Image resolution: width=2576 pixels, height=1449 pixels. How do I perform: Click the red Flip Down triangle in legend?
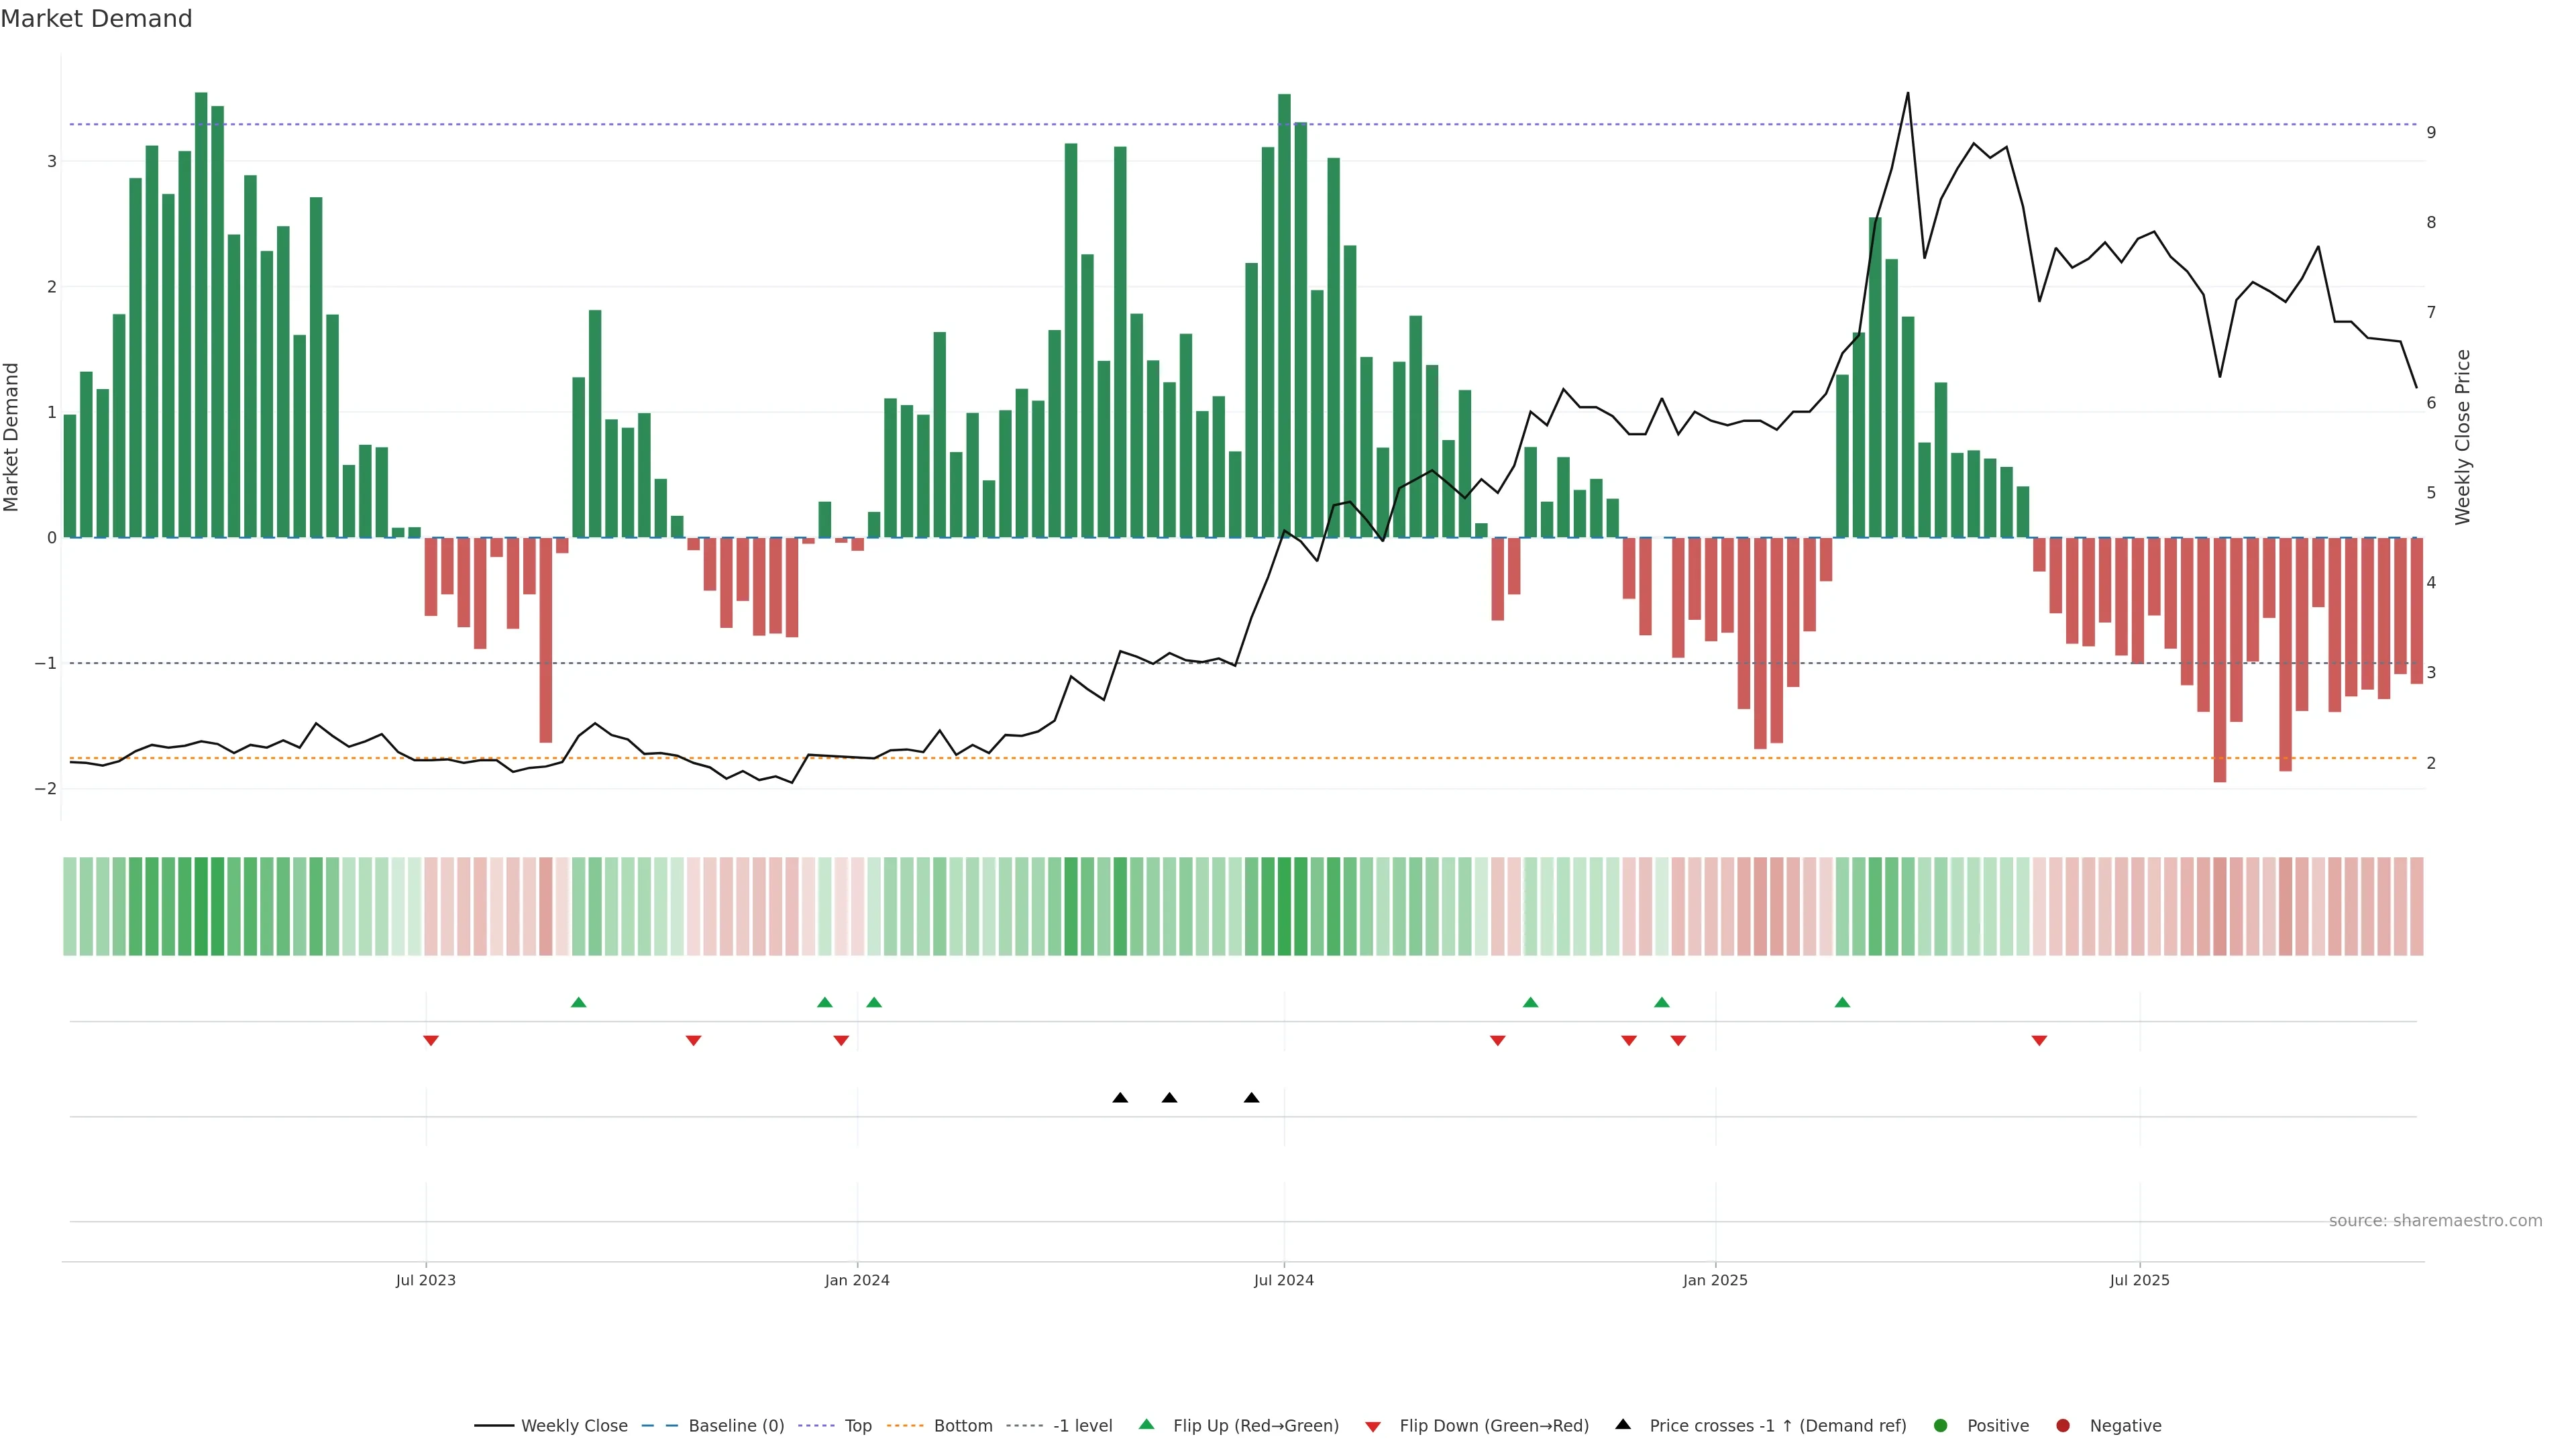click(1373, 1426)
